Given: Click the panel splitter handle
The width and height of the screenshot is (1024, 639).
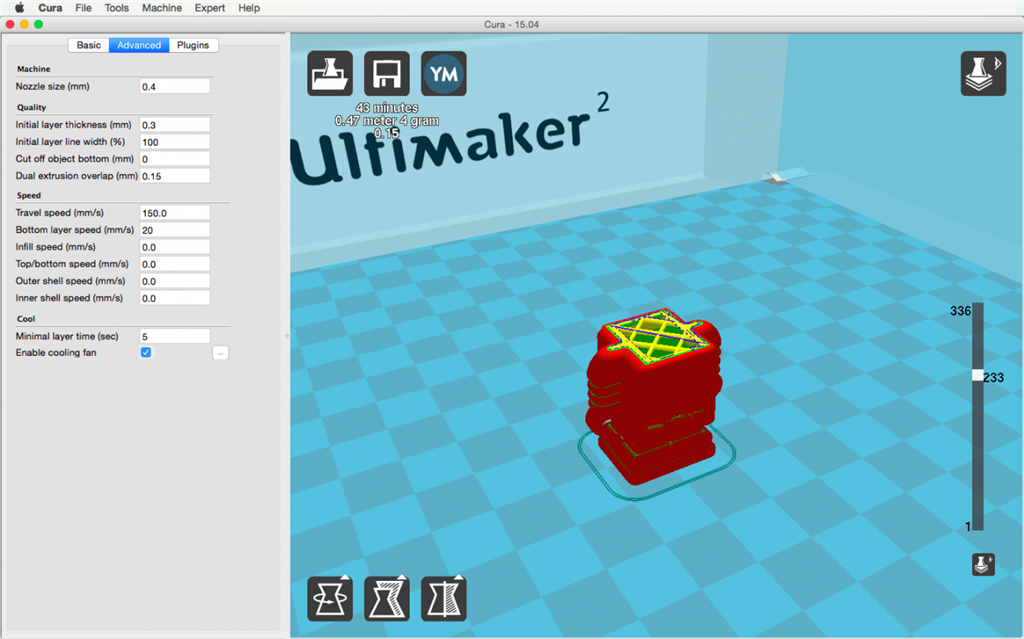Looking at the screenshot, I should (287, 336).
